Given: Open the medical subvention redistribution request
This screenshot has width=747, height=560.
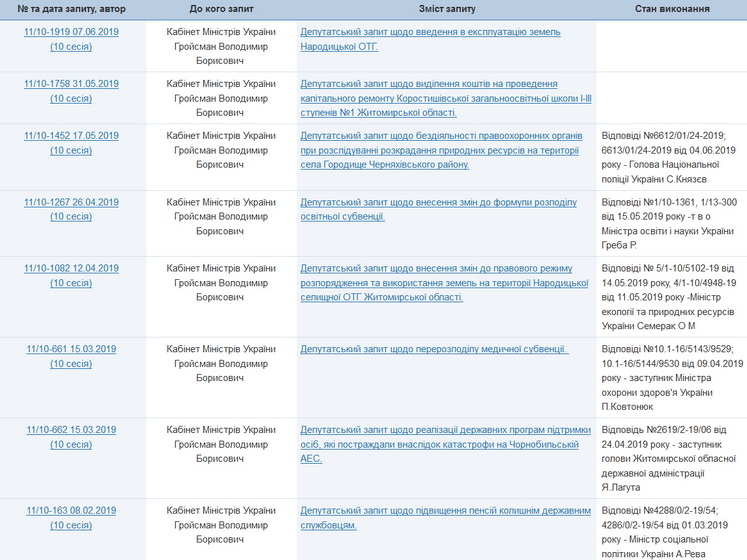Looking at the screenshot, I should tap(434, 349).
